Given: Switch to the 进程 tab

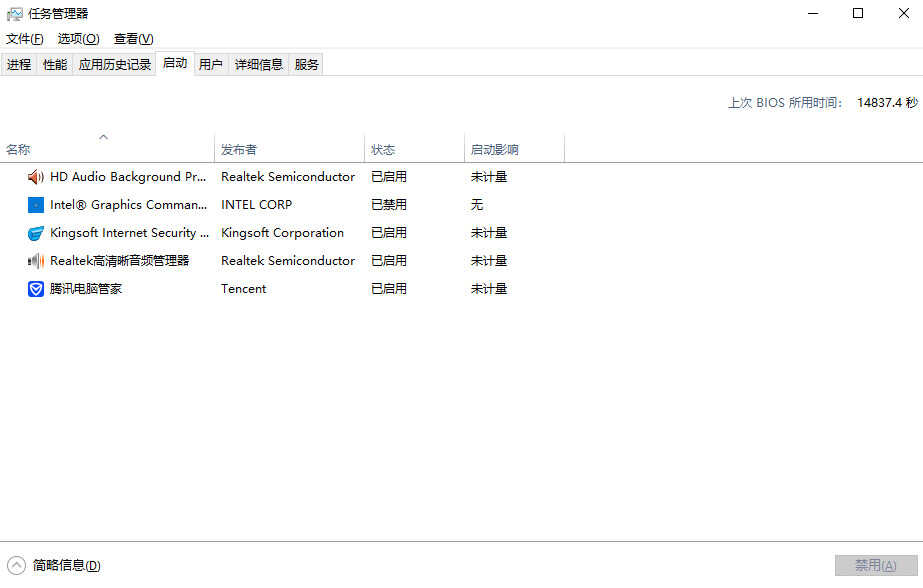Looking at the screenshot, I should coord(19,64).
